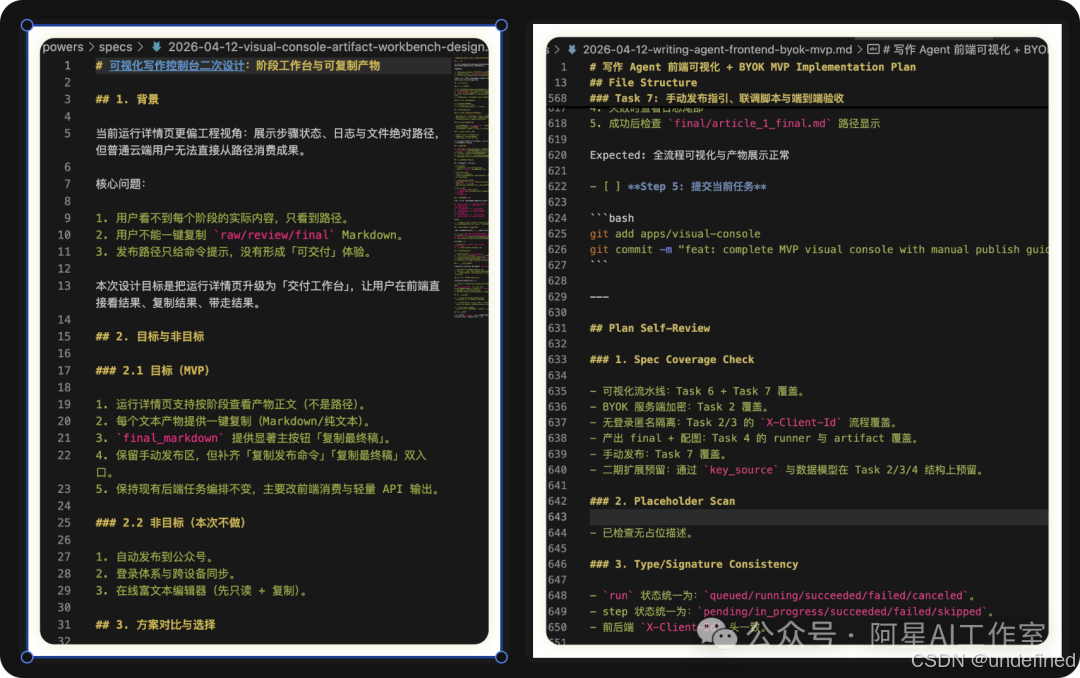Click the symbol icon before '# 写作 Agent' breadcrumb
This screenshot has height=678, width=1080.
pos(873,50)
